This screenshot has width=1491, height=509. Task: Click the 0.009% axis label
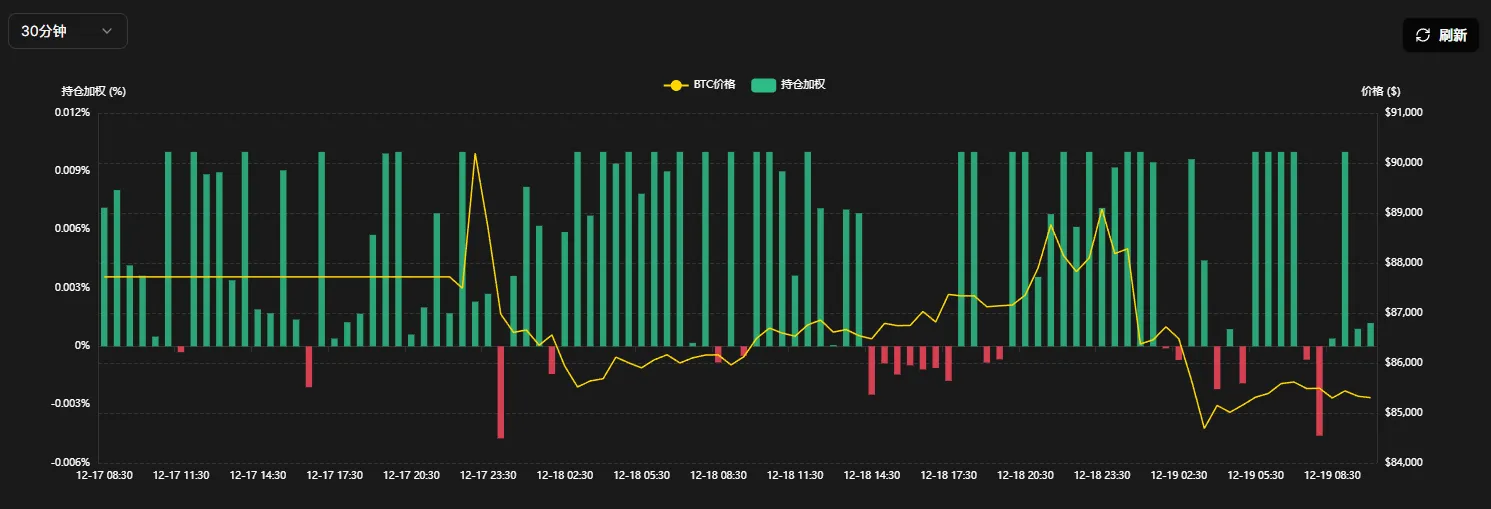click(x=72, y=170)
